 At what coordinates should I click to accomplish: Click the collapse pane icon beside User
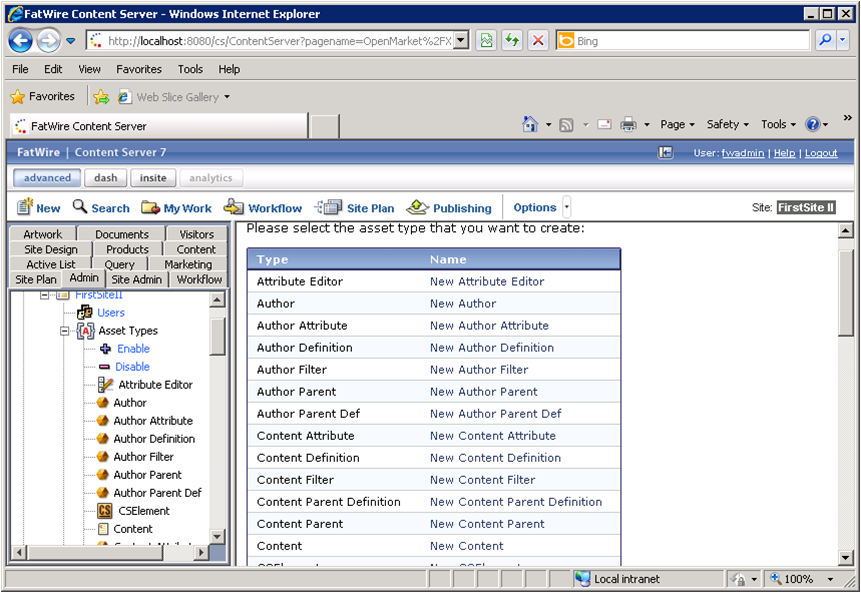pyautogui.click(x=666, y=153)
